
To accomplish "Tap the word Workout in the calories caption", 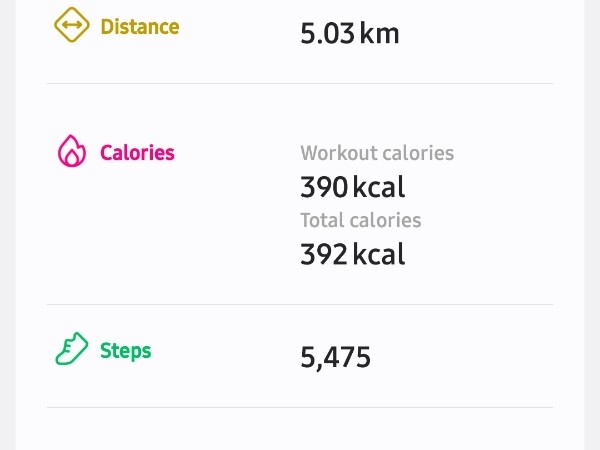I will pyautogui.click(x=335, y=153).
